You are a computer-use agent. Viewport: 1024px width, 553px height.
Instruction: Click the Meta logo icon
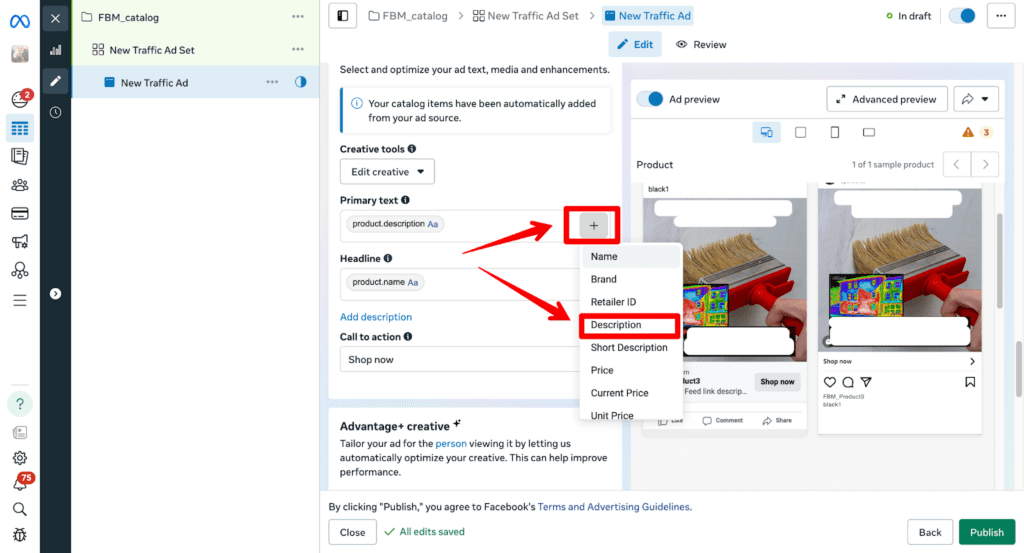coord(20,22)
